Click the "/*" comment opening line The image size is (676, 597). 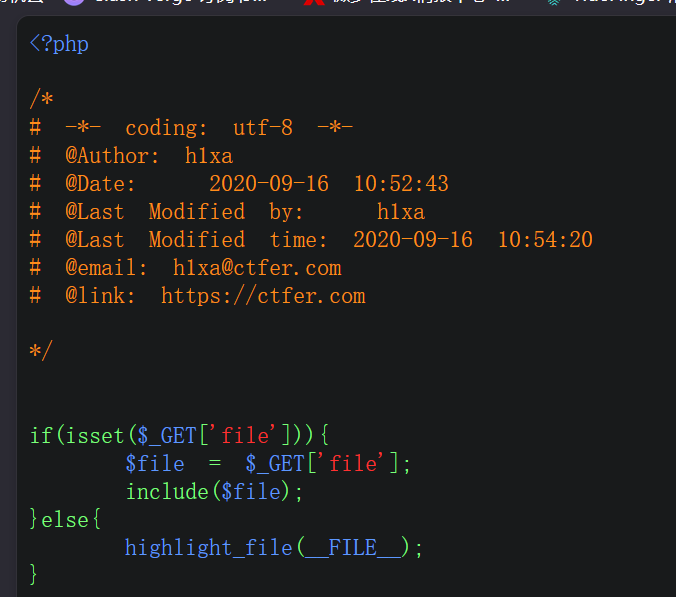point(41,100)
